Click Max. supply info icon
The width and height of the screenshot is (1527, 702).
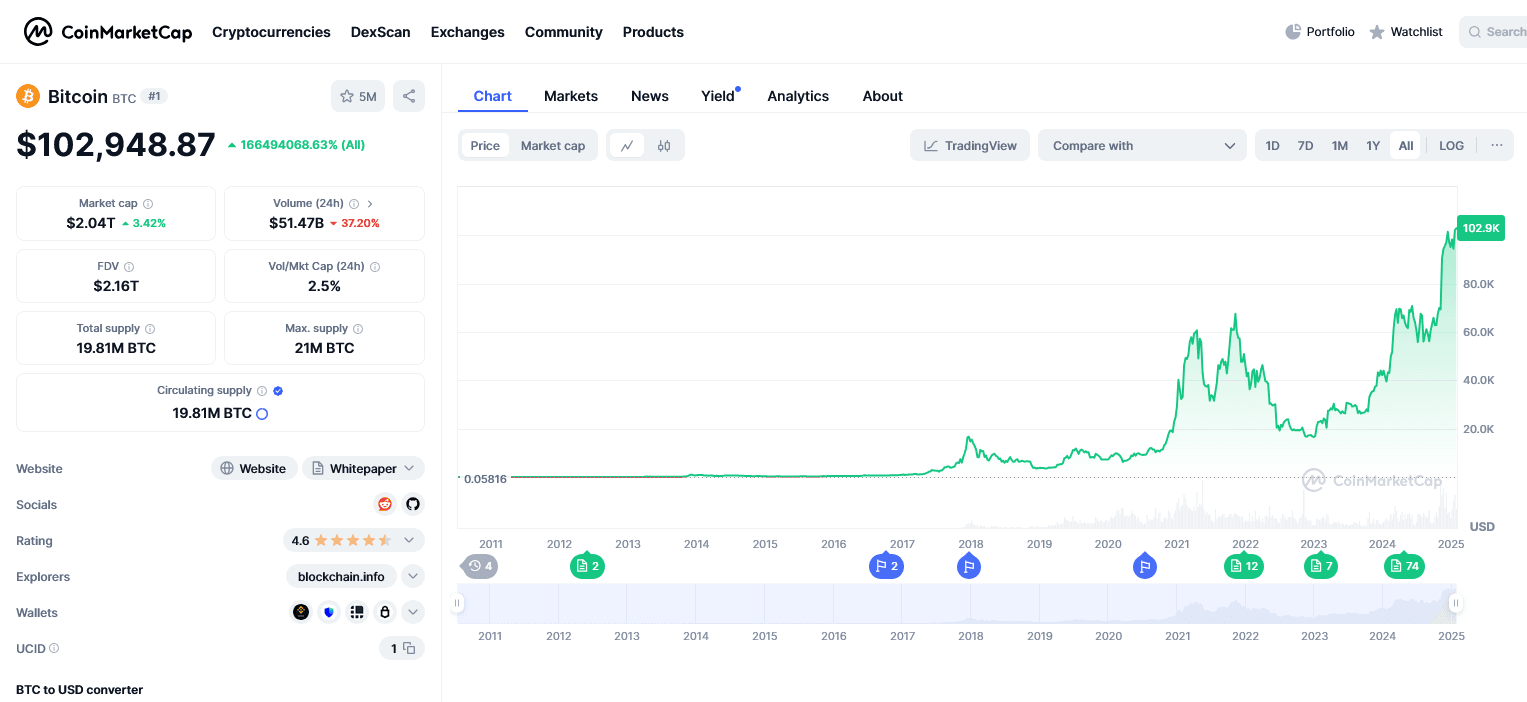coord(358,329)
